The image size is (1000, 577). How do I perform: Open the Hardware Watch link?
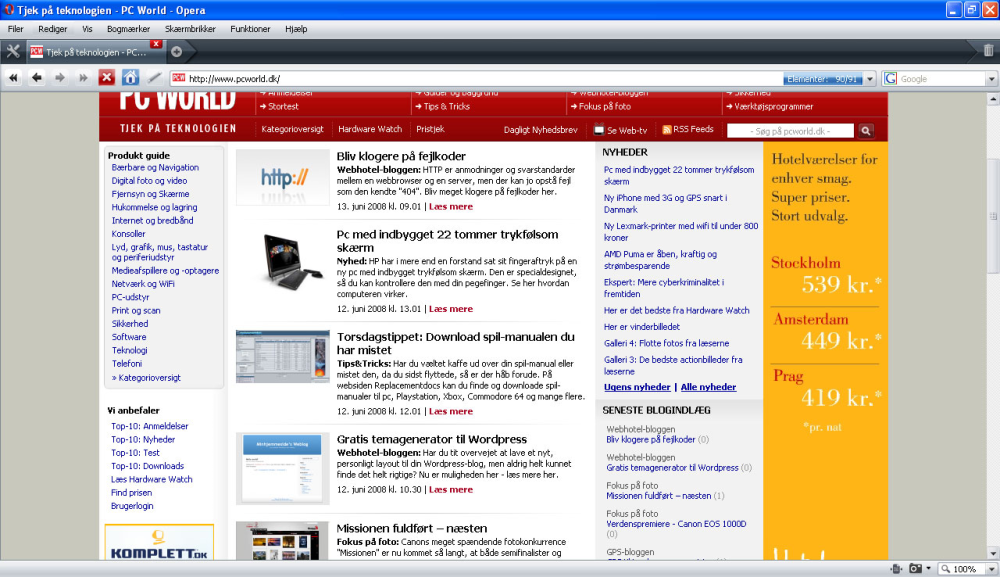[370, 129]
